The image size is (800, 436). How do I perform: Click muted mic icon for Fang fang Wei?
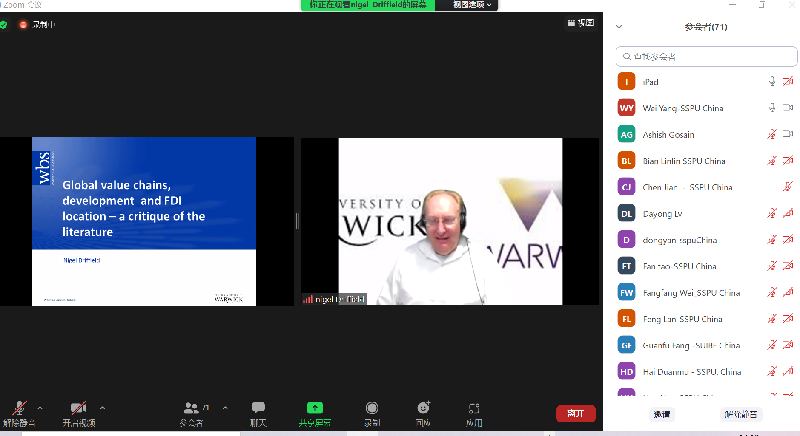[x=772, y=292]
